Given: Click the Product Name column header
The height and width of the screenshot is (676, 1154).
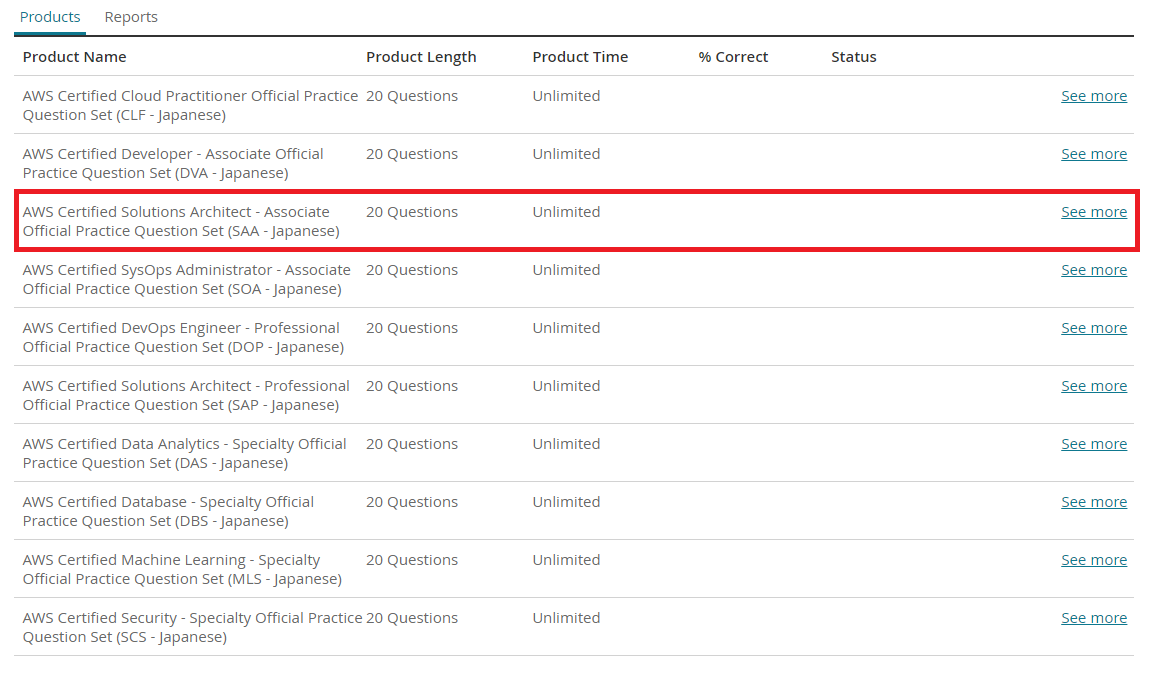Looking at the screenshot, I should click(x=75, y=57).
